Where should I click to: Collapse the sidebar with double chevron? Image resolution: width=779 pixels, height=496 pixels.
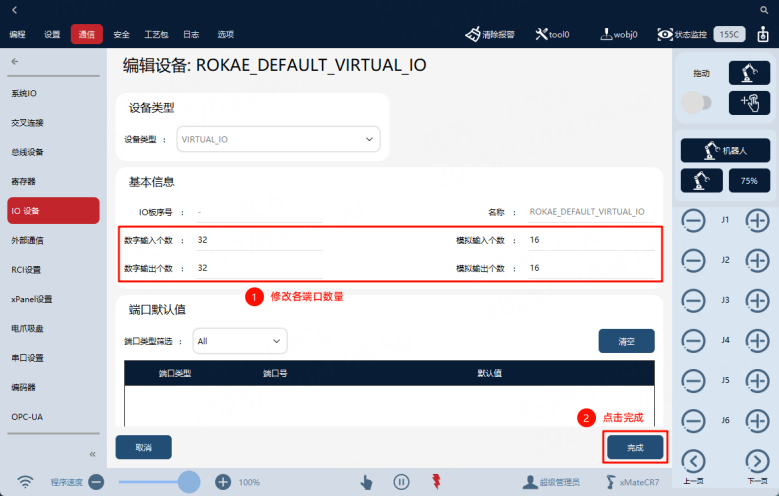click(92, 454)
